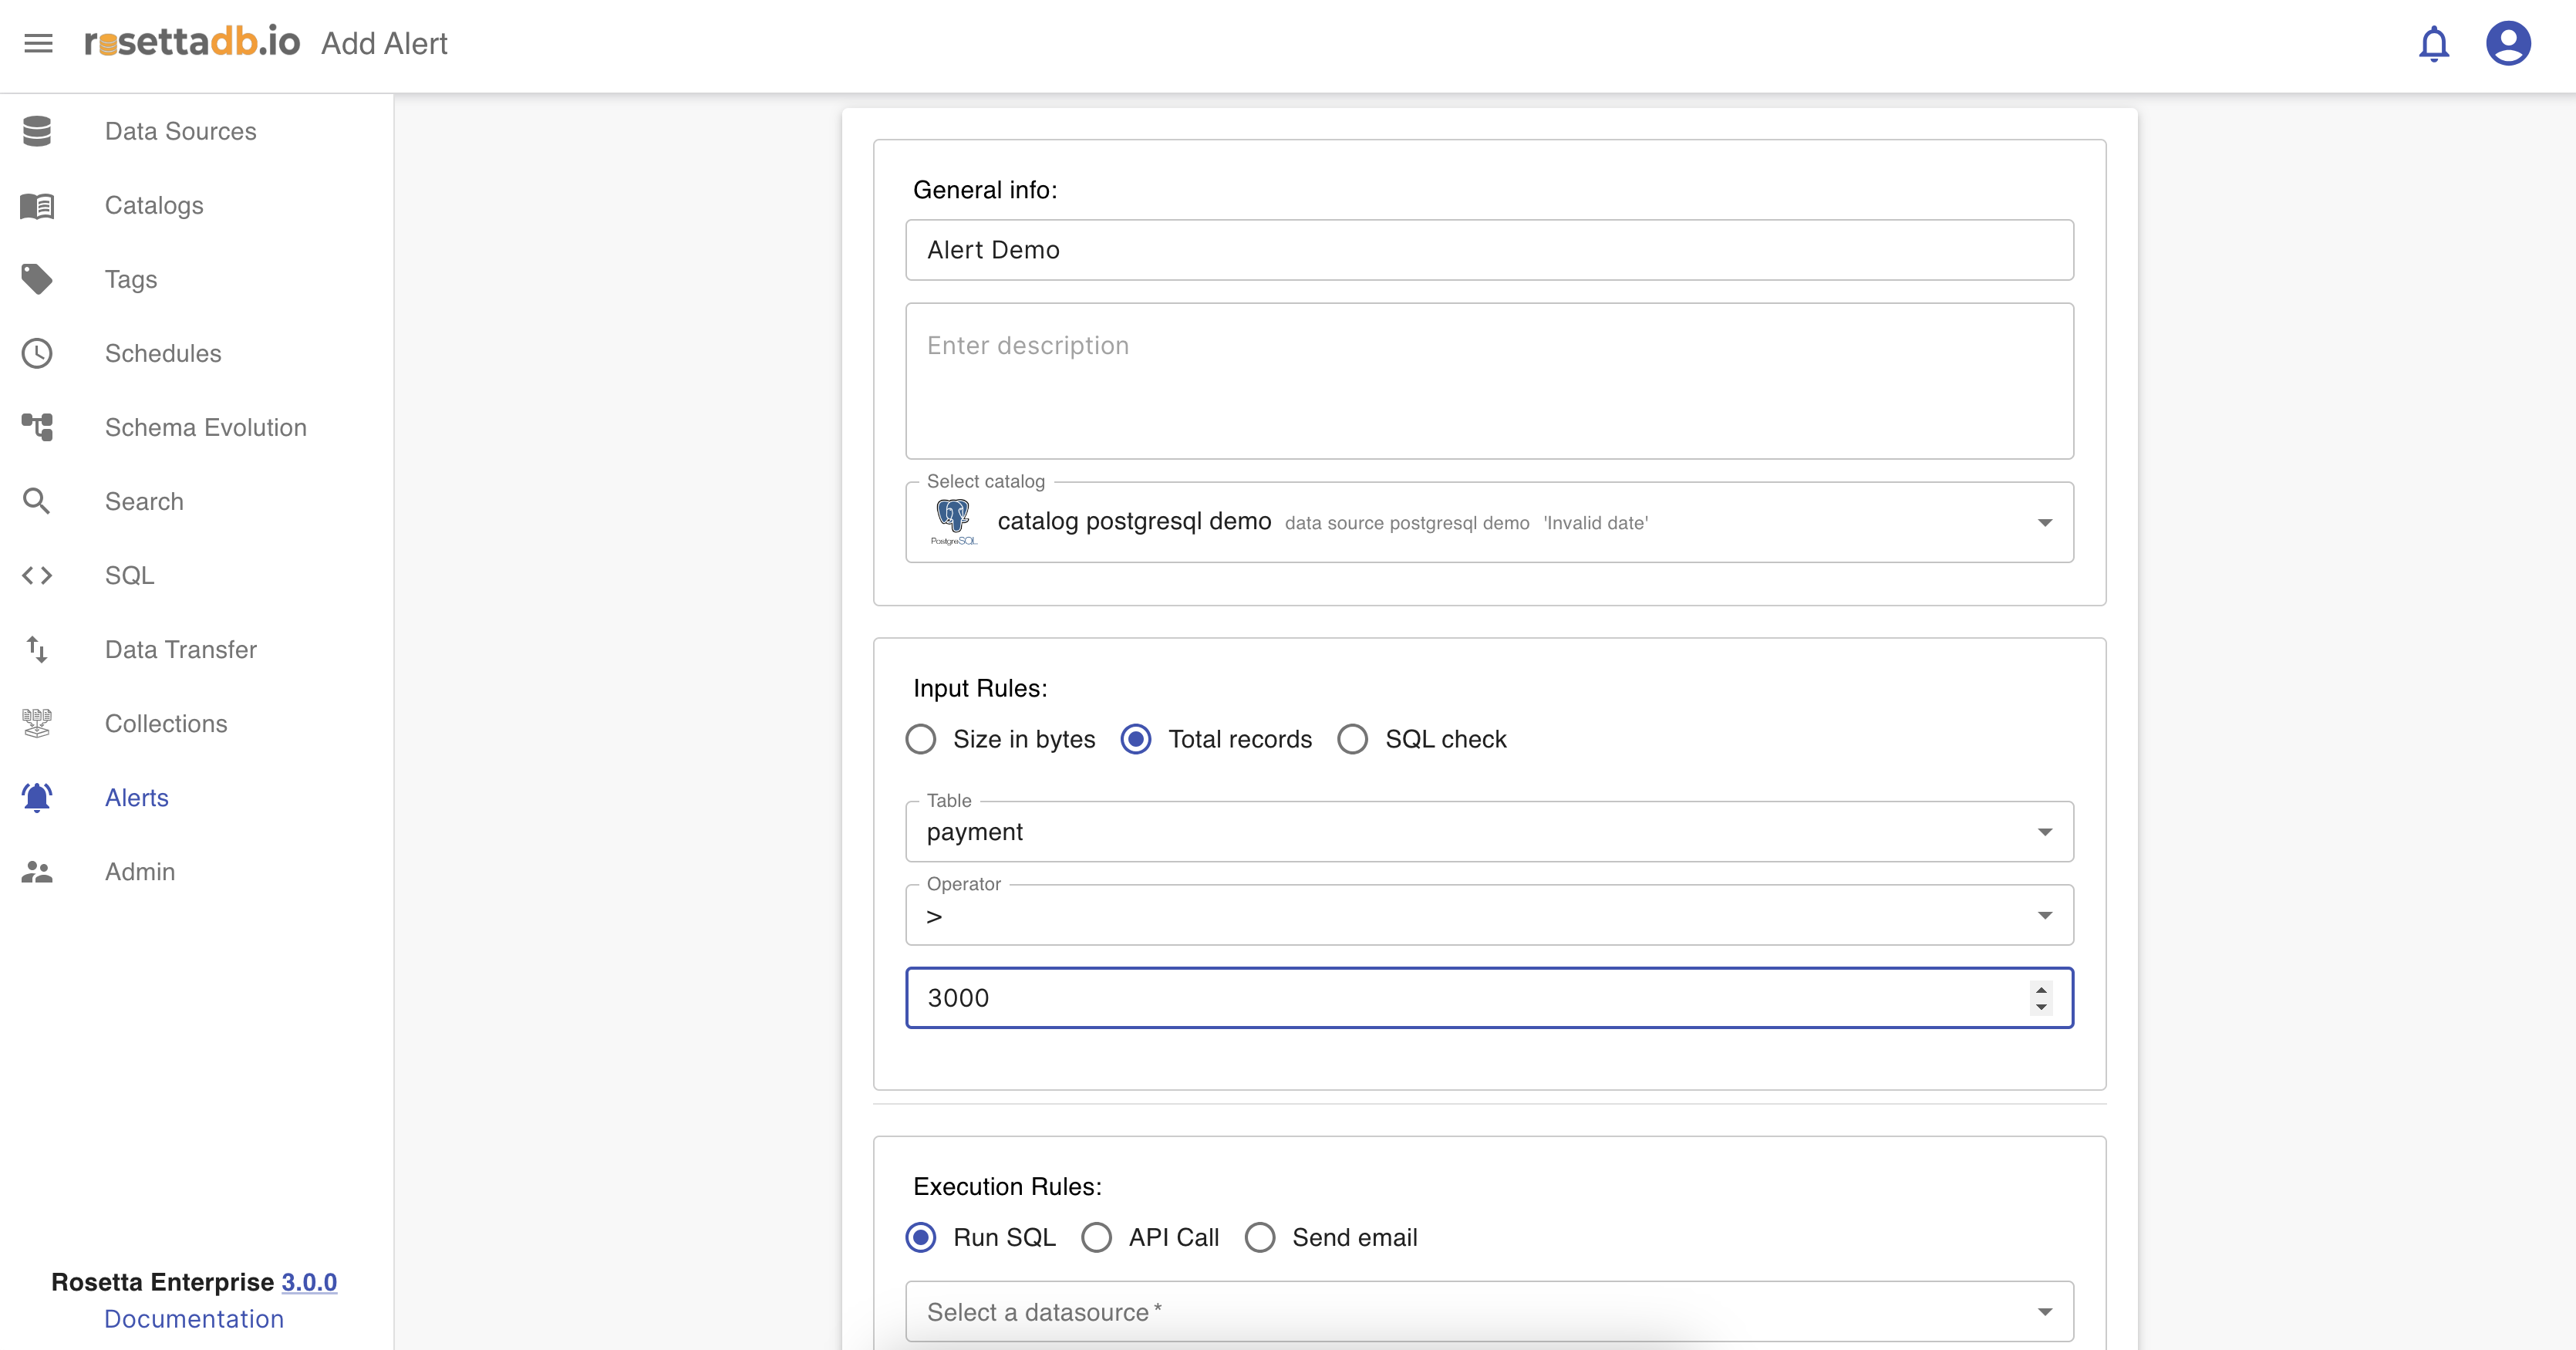
Task: Go to Collections in the sidebar
Action: point(166,723)
